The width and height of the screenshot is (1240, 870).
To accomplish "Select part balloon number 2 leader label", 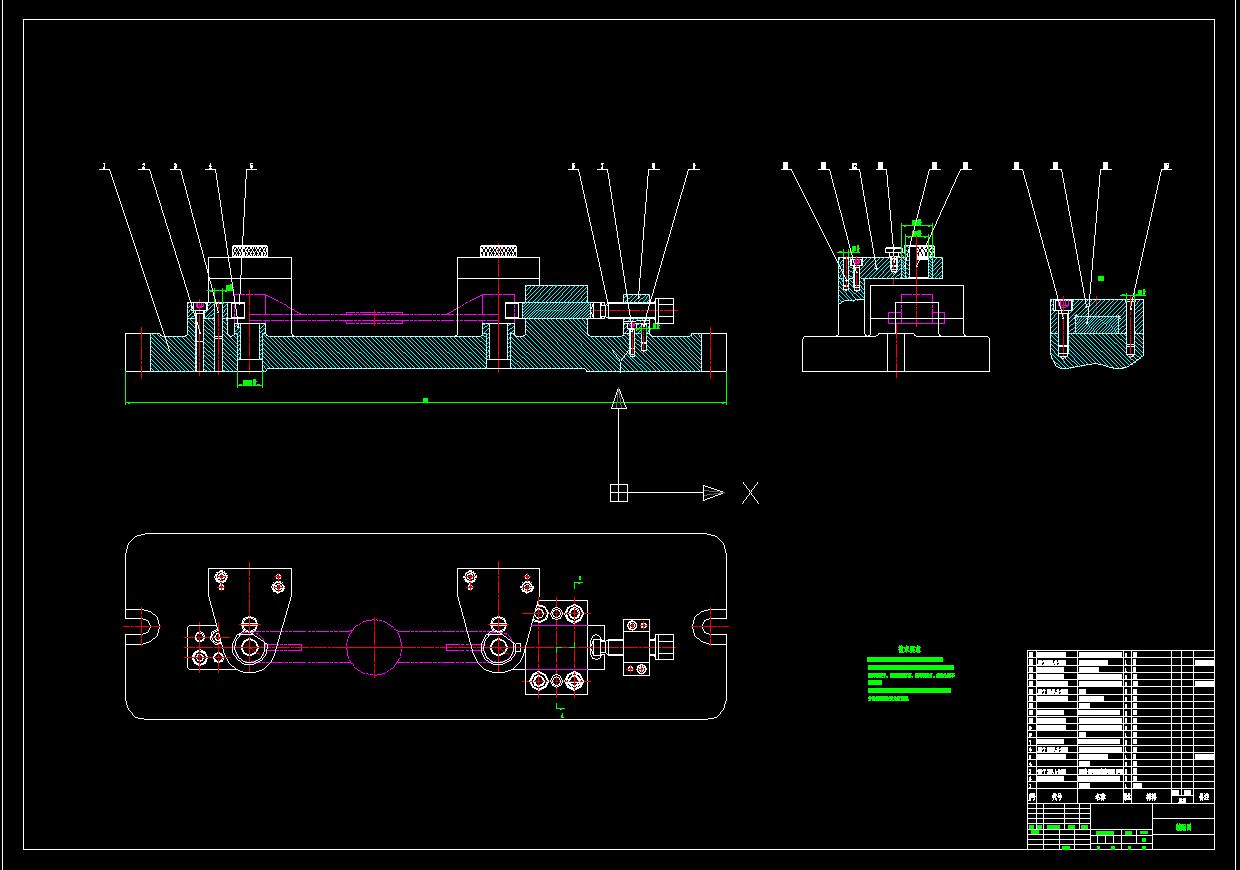I will tap(143, 167).
